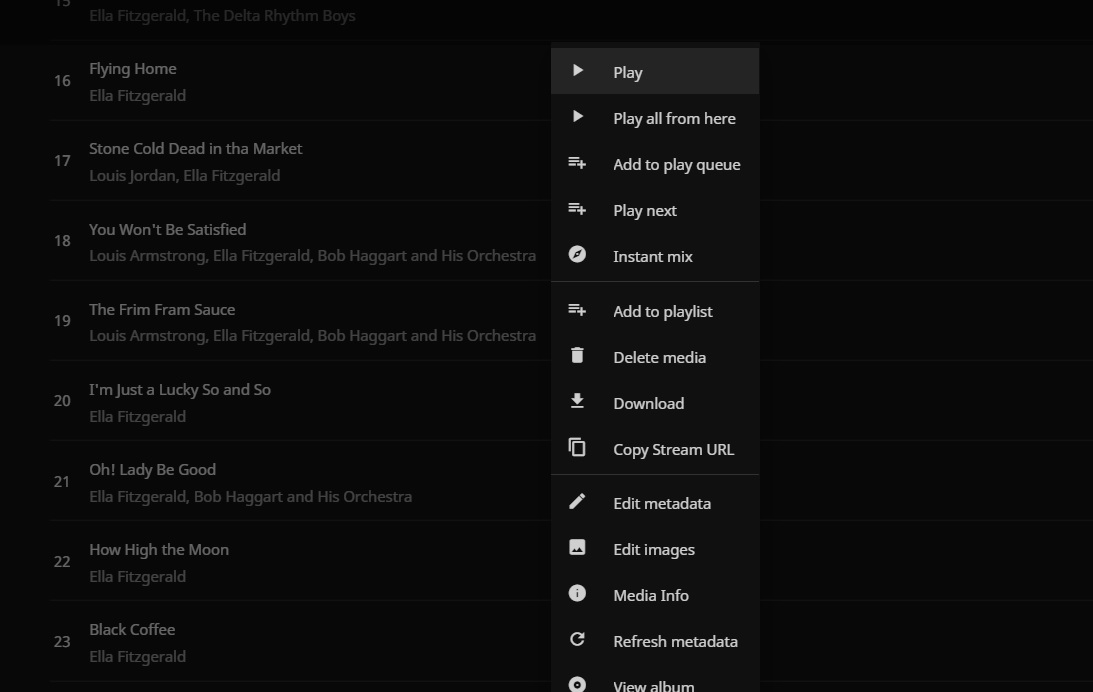Screen dimensions: 1093x692
Task: Click the Instant mix compass icon
Action: click(x=577, y=254)
